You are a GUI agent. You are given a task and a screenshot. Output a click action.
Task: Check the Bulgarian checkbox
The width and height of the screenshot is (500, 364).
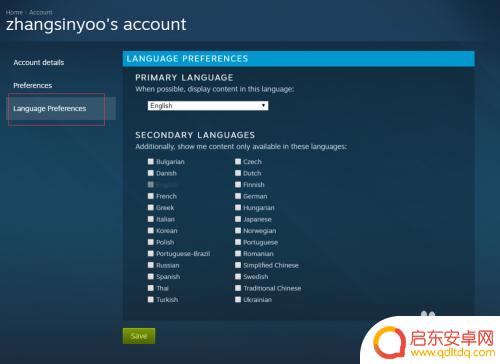[151, 161]
